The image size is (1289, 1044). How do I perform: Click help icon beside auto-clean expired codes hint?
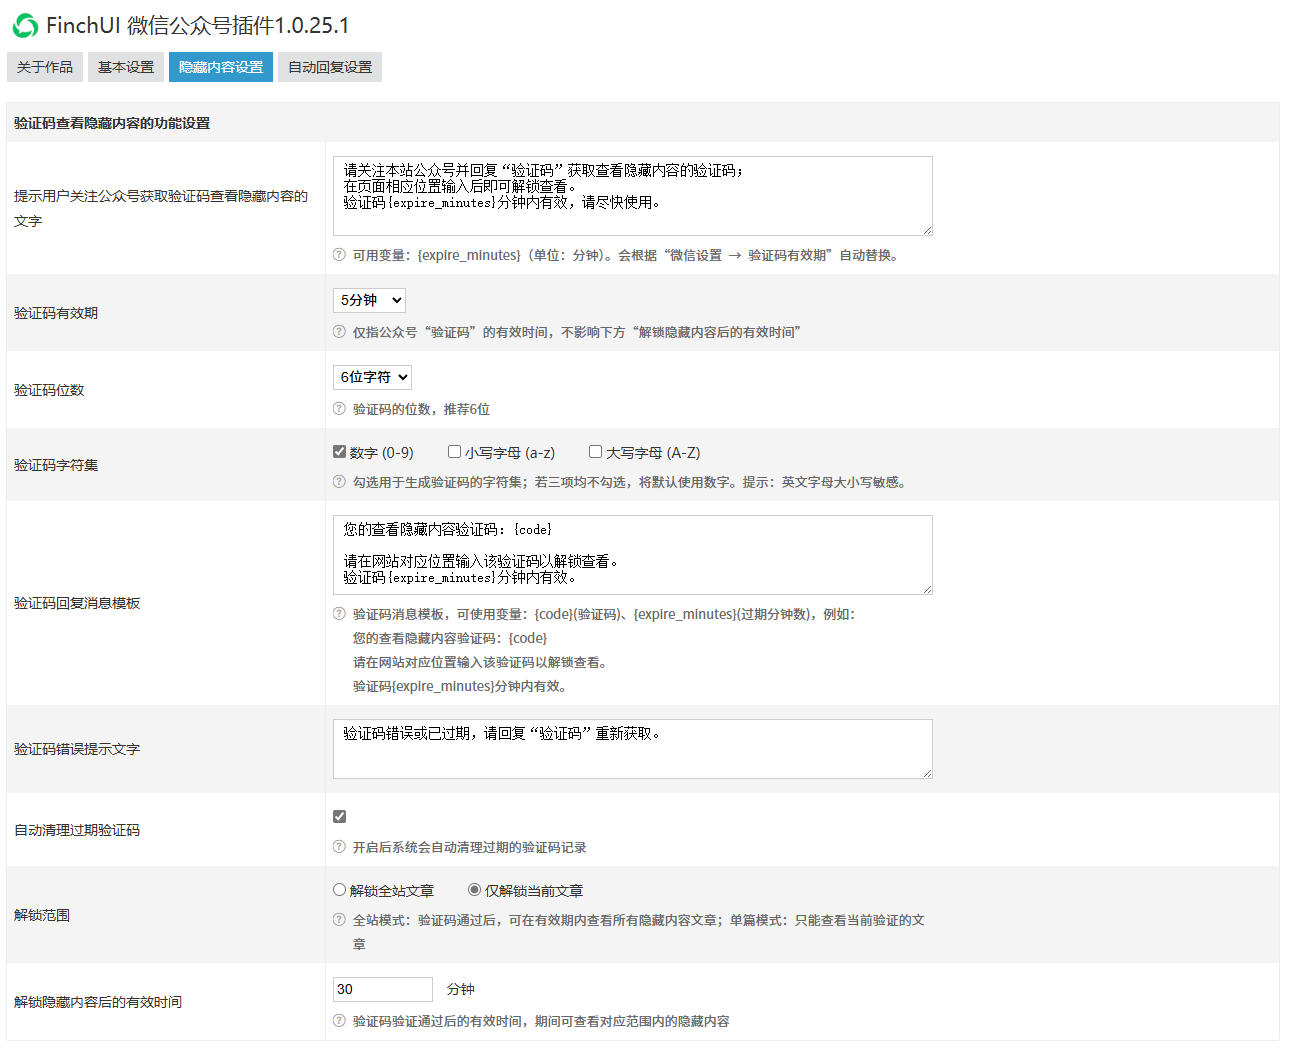point(339,847)
